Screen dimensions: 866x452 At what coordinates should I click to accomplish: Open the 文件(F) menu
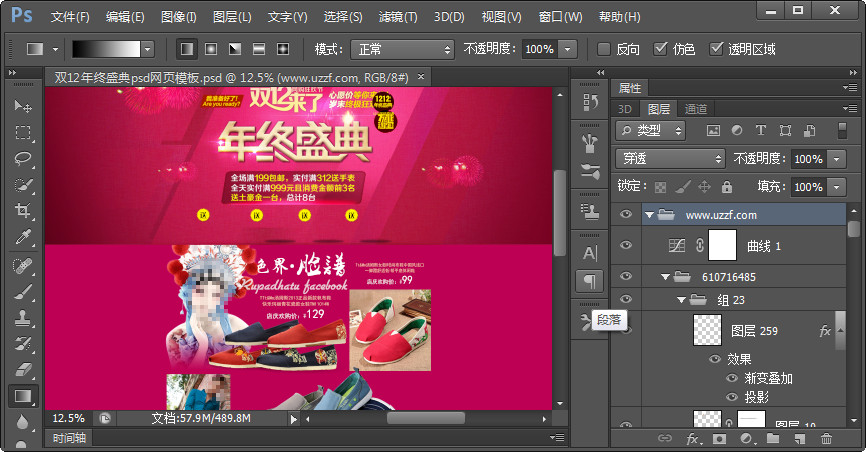click(x=70, y=17)
